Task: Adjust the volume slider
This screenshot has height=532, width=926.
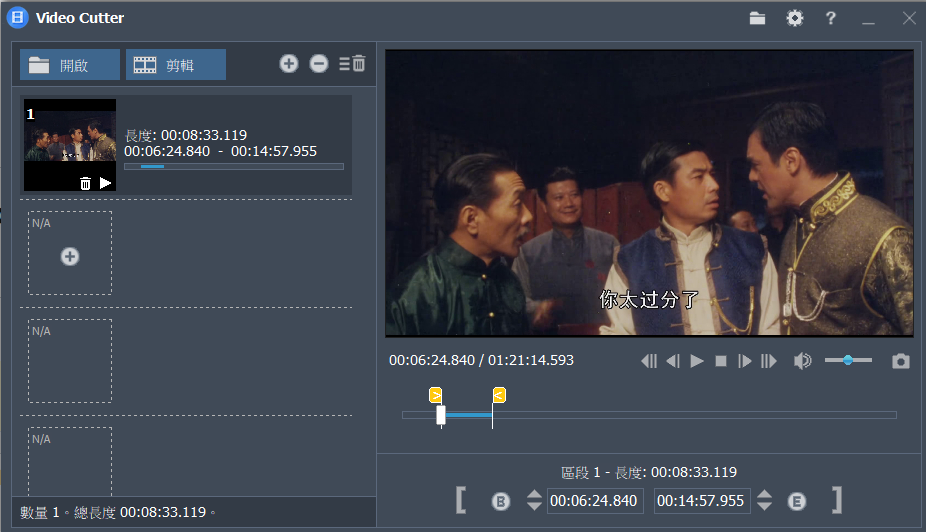Action: pos(848,360)
